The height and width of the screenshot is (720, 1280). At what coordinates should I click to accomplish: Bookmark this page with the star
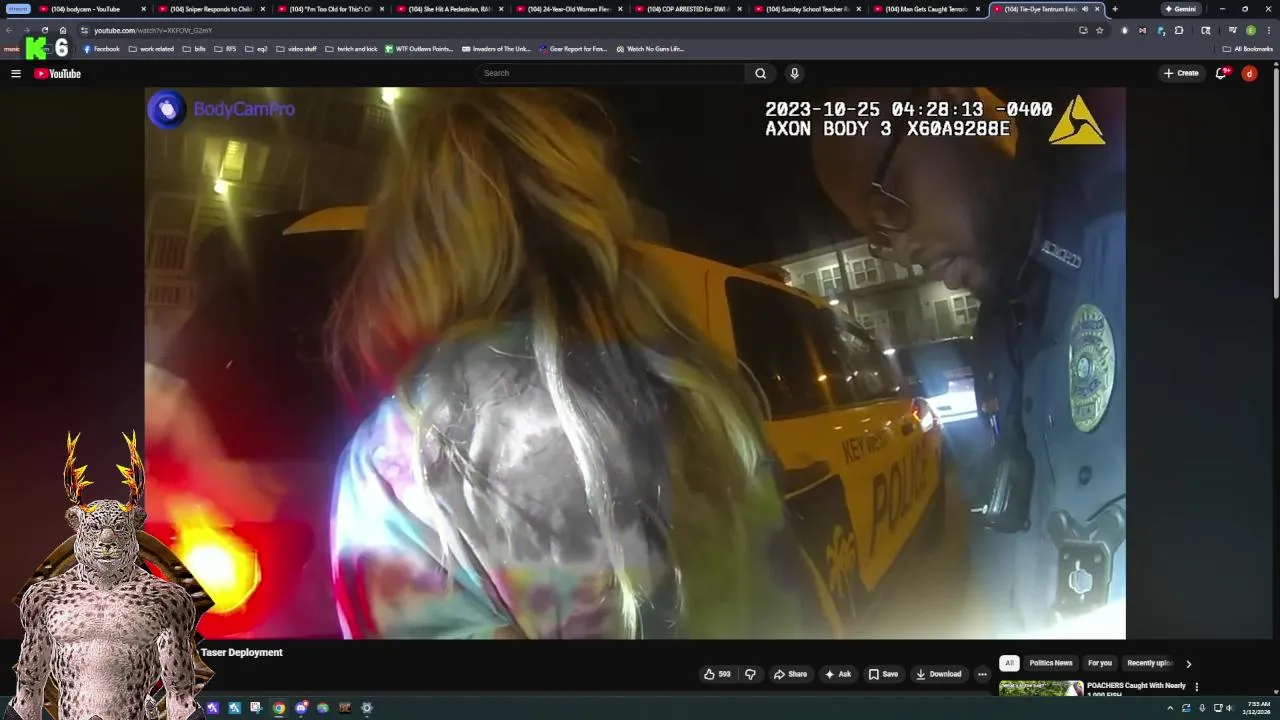(x=1099, y=30)
